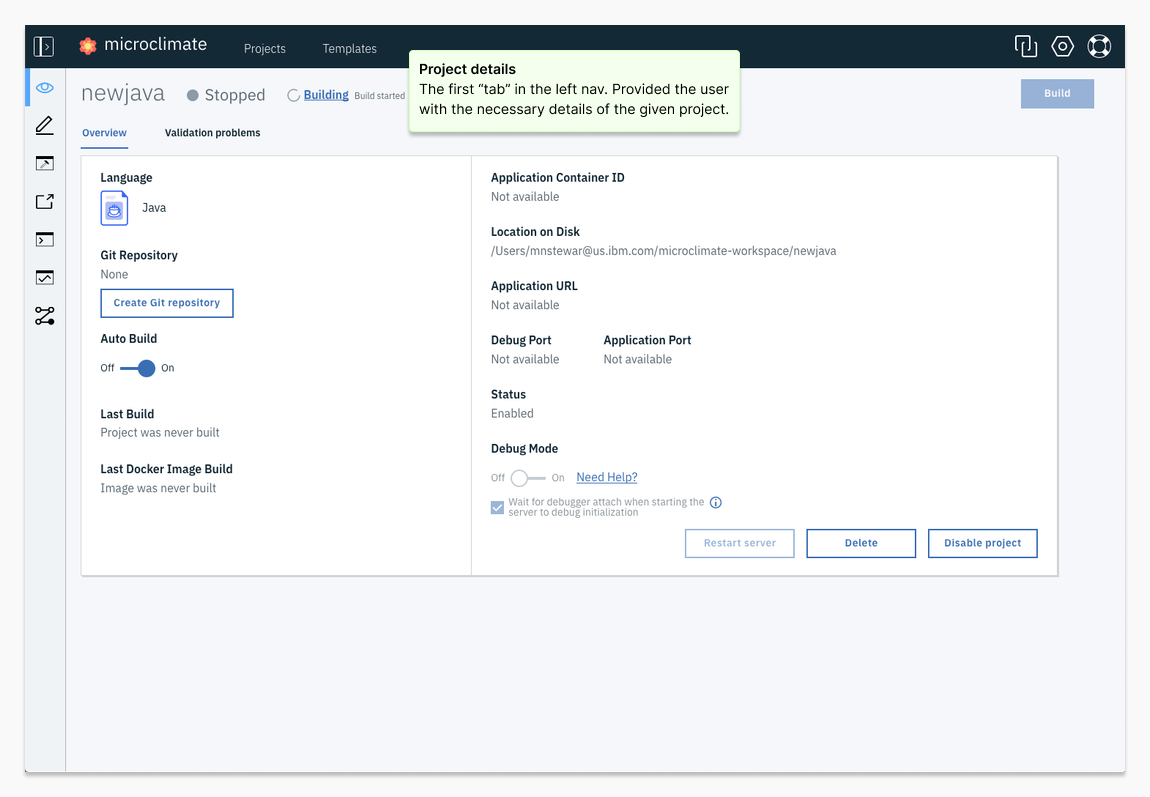Click the Need Help? link
1150x797 pixels.
pos(606,478)
